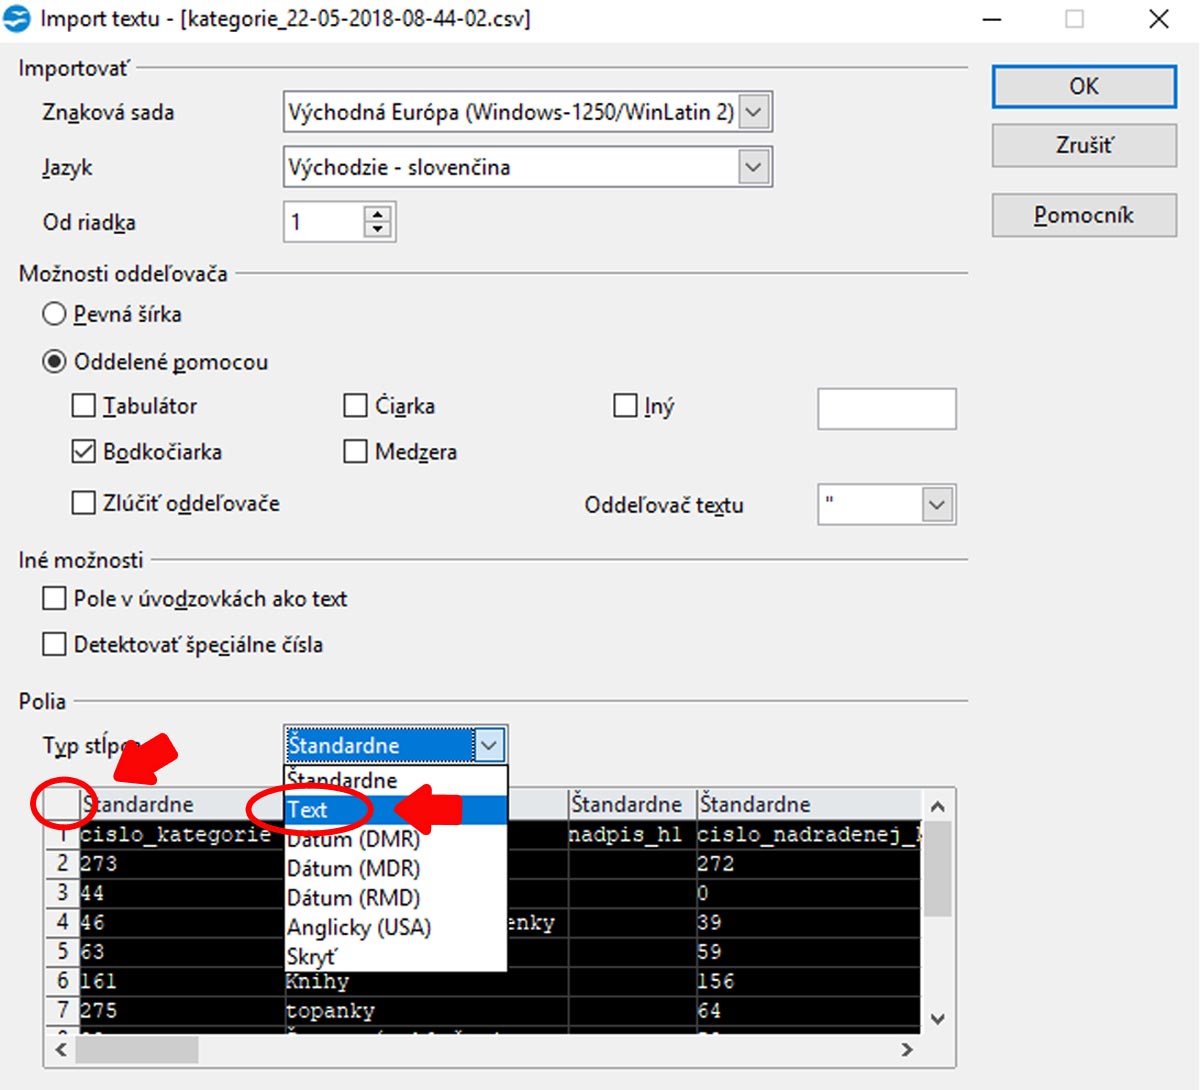Viewport: 1200px width, 1090px height.
Task: Select Oddelené pomocou radio button
Action: point(54,362)
